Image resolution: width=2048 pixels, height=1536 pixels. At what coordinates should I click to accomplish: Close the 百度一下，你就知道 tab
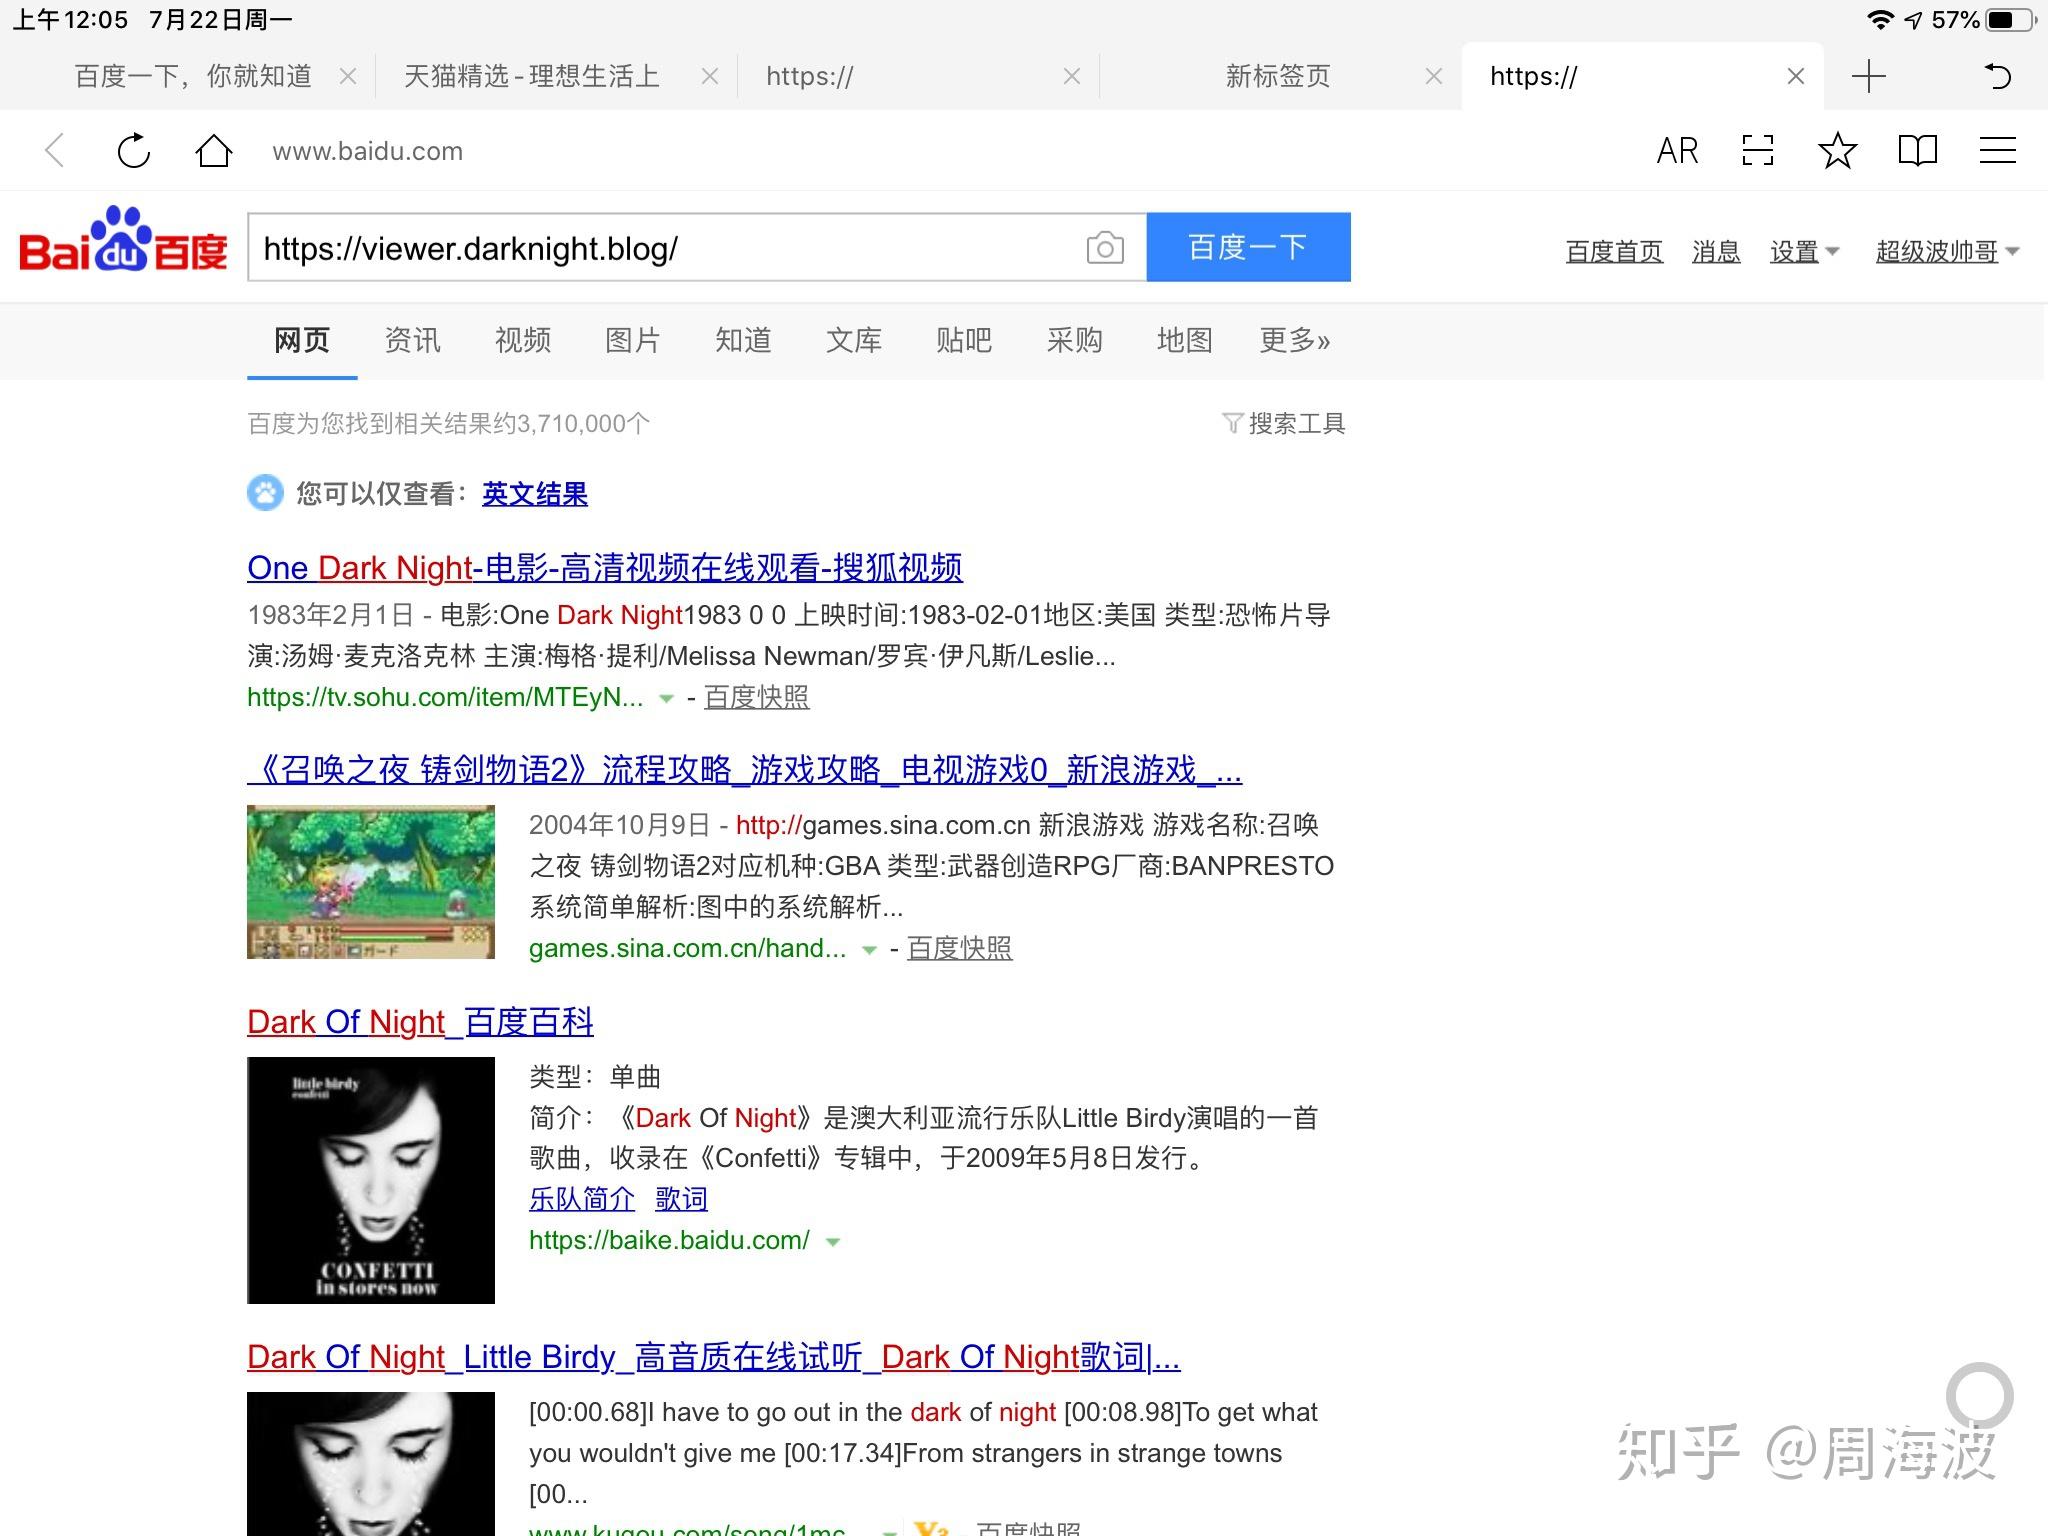[x=348, y=76]
